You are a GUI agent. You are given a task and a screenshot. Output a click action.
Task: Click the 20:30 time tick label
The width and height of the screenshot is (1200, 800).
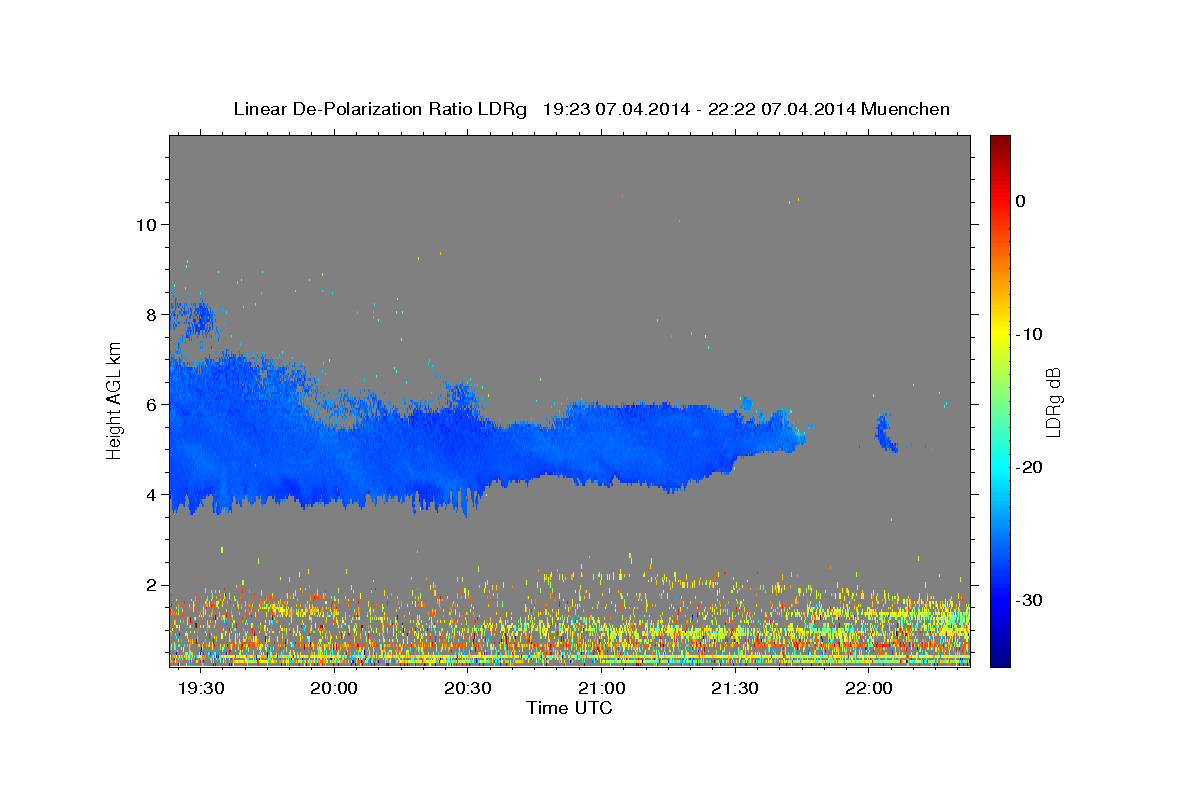[468, 689]
